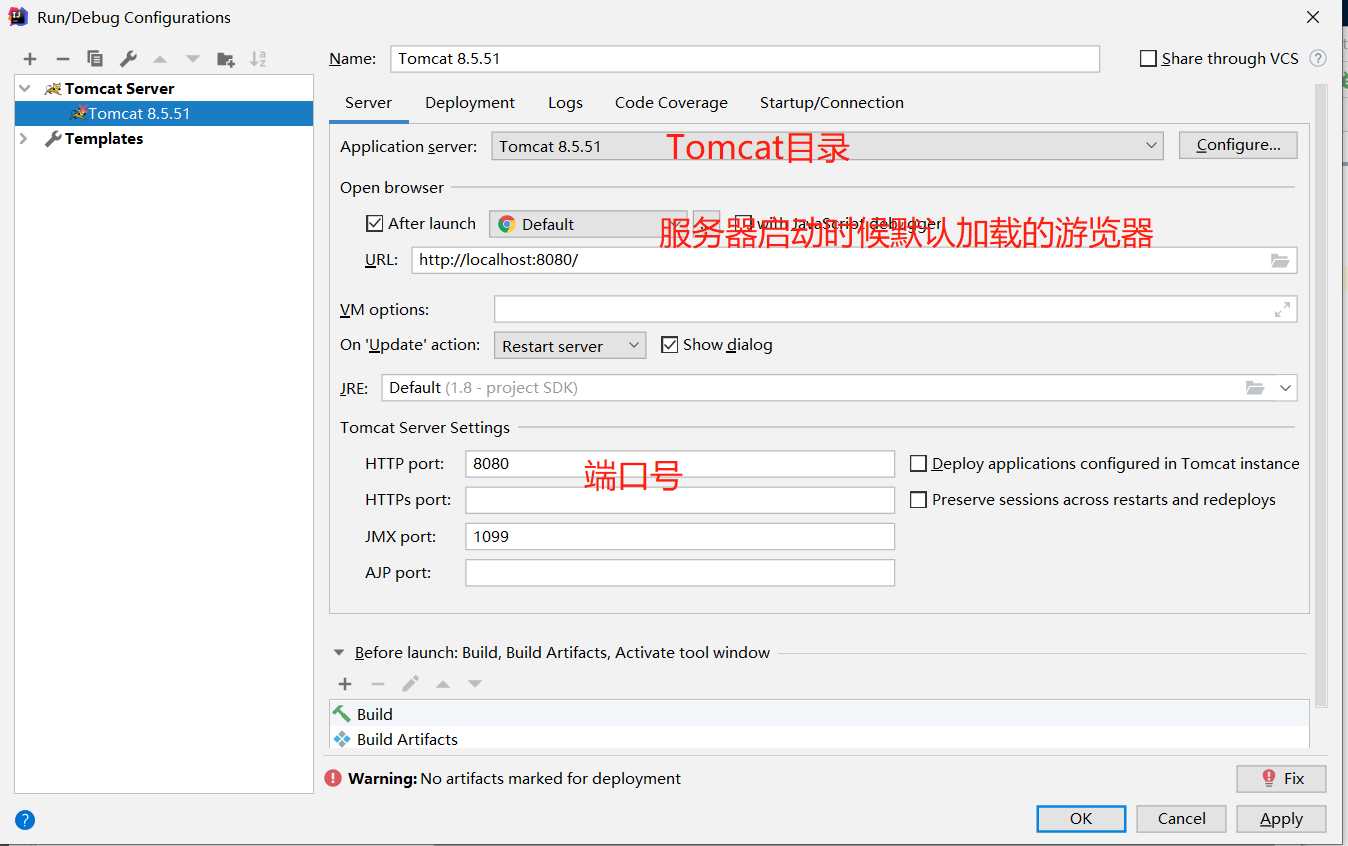Collapse the Tomcat Server tree node
The width and height of the screenshot is (1348, 846).
(24, 88)
